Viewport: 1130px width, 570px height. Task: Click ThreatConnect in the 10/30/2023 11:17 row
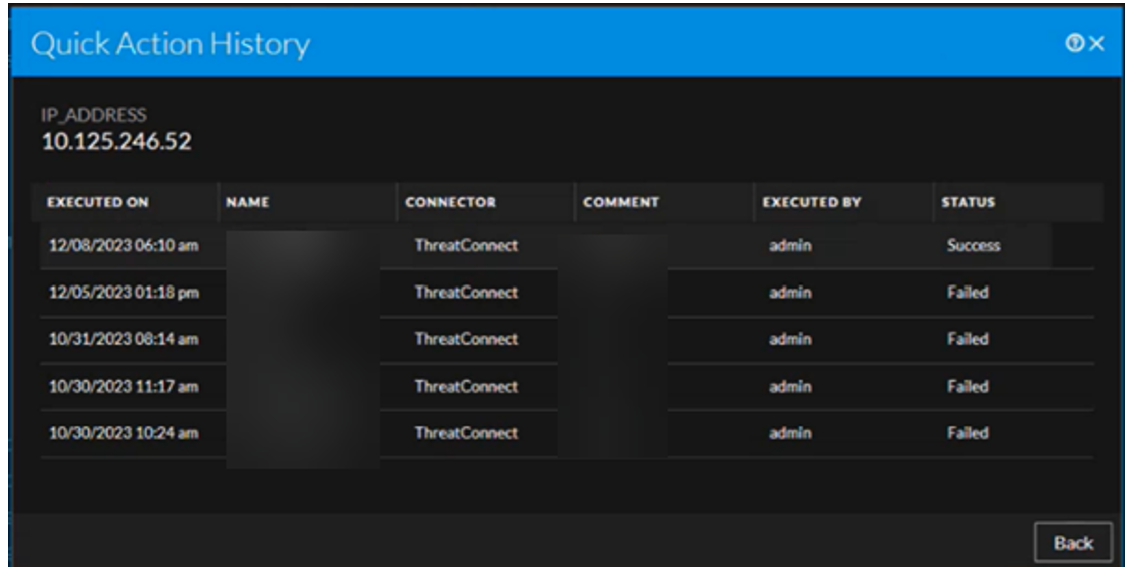pos(466,386)
